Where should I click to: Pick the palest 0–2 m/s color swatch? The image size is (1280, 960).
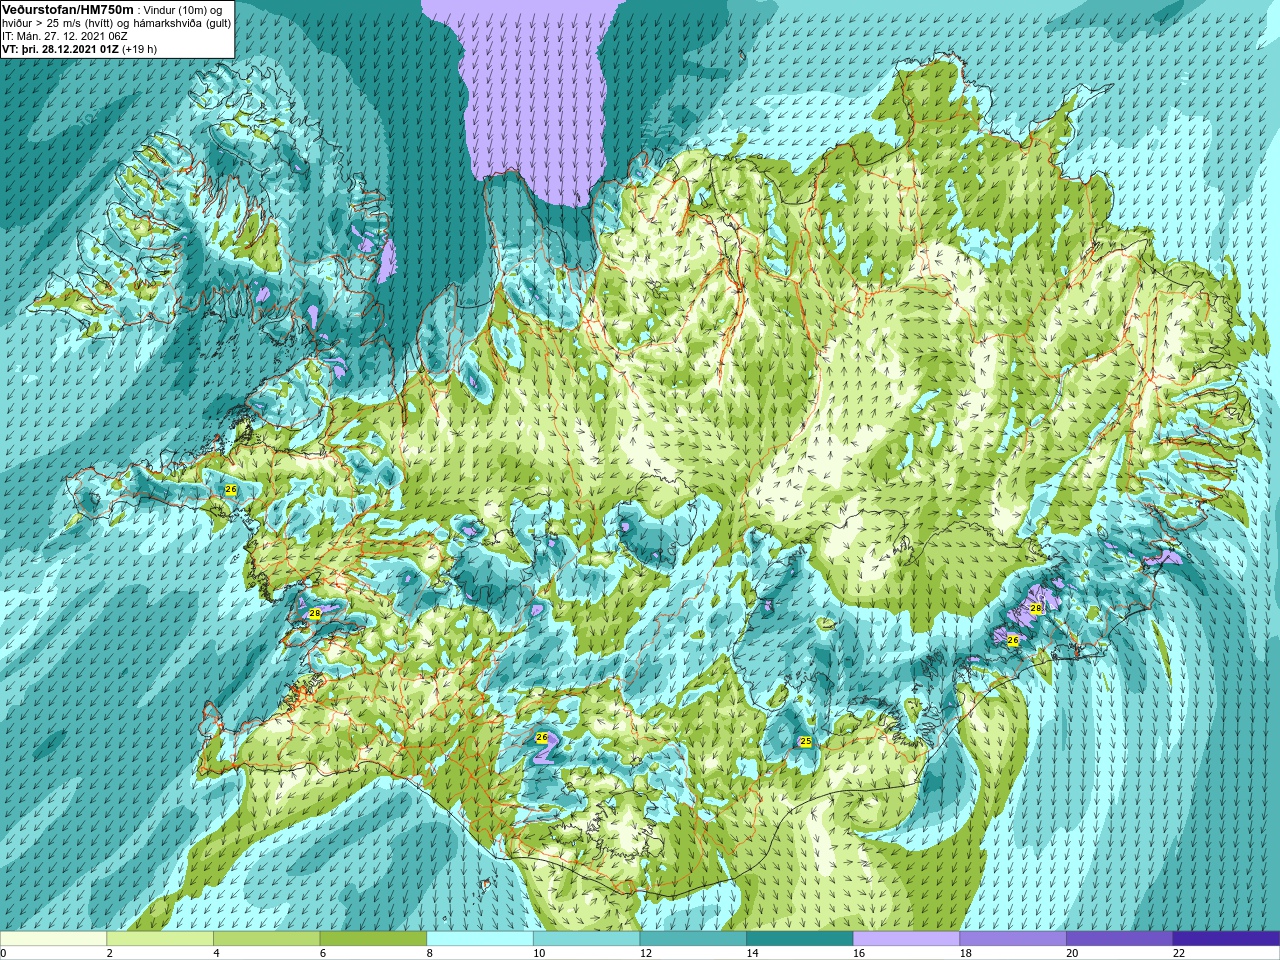[53, 938]
